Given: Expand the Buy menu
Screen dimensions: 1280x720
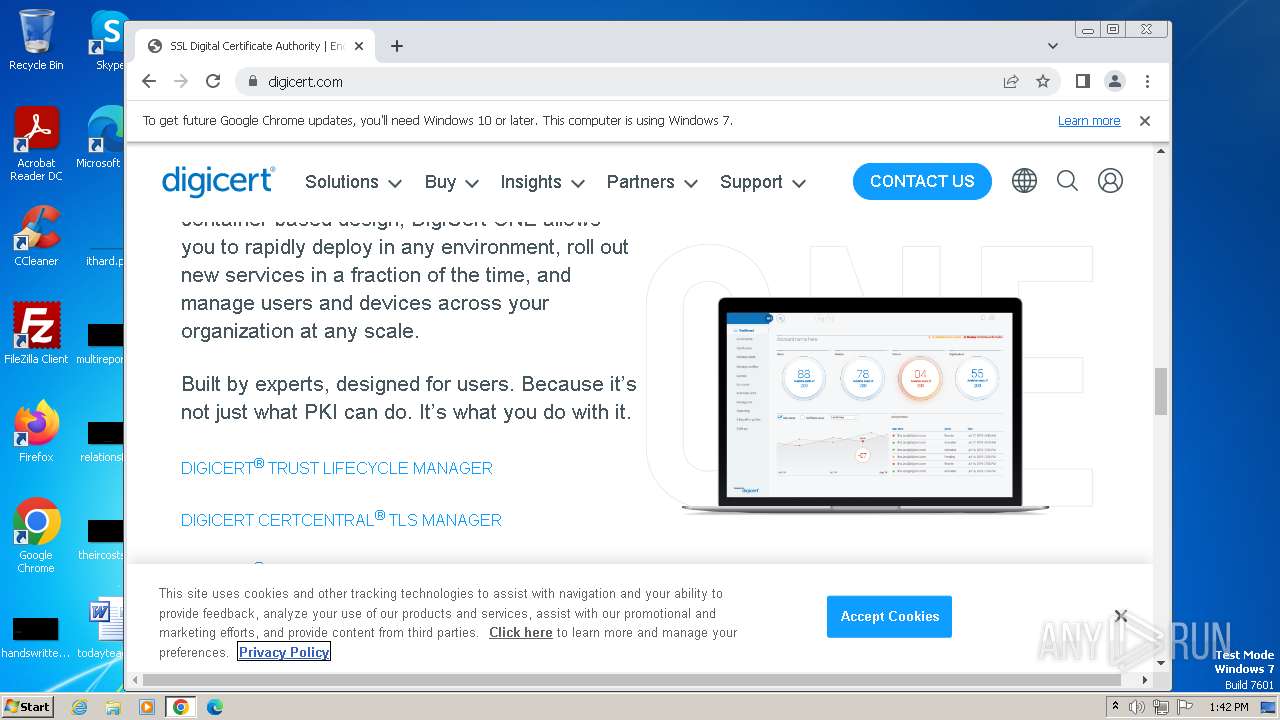Looking at the screenshot, I should tap(452, 182).
